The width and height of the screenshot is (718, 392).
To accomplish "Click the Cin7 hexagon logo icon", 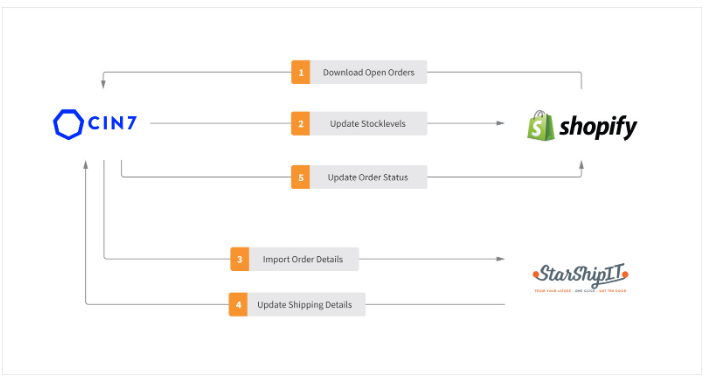I will pos(68,124).
